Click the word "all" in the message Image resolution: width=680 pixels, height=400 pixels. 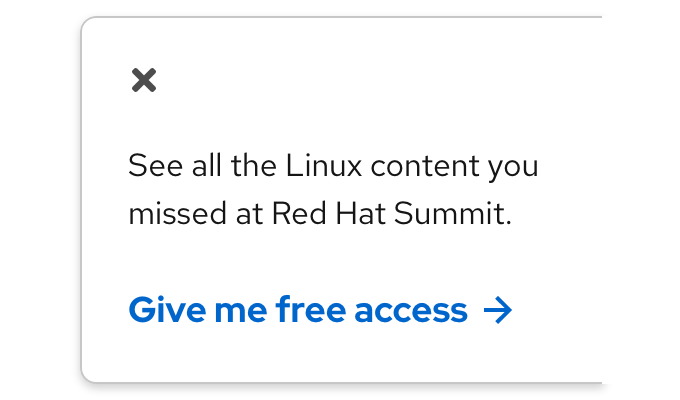pyautogui.click(x=200, y=166)
